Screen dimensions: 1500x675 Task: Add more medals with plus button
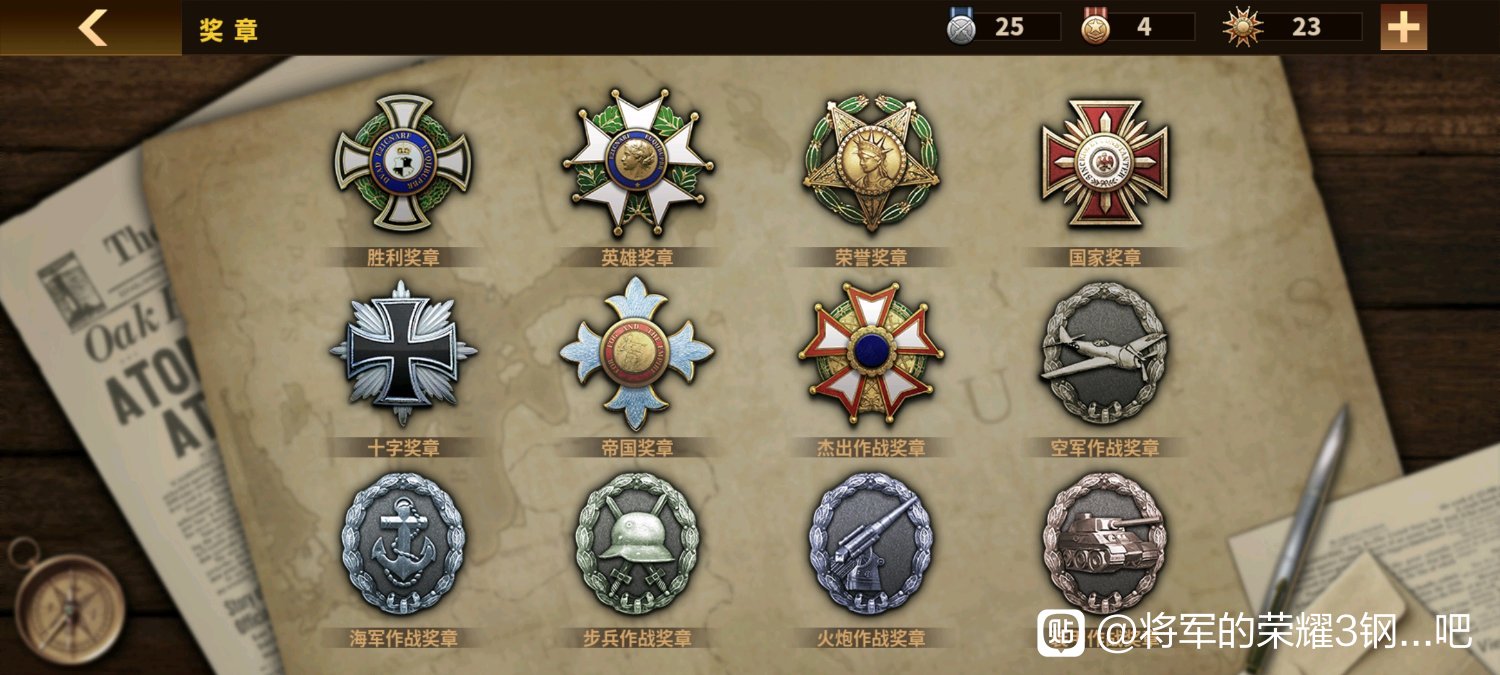pos(1404,27)
